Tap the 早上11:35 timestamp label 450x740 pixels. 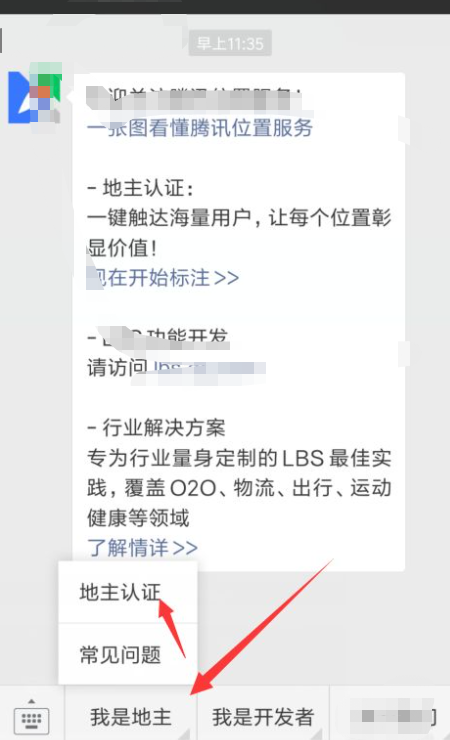[230, 44]
